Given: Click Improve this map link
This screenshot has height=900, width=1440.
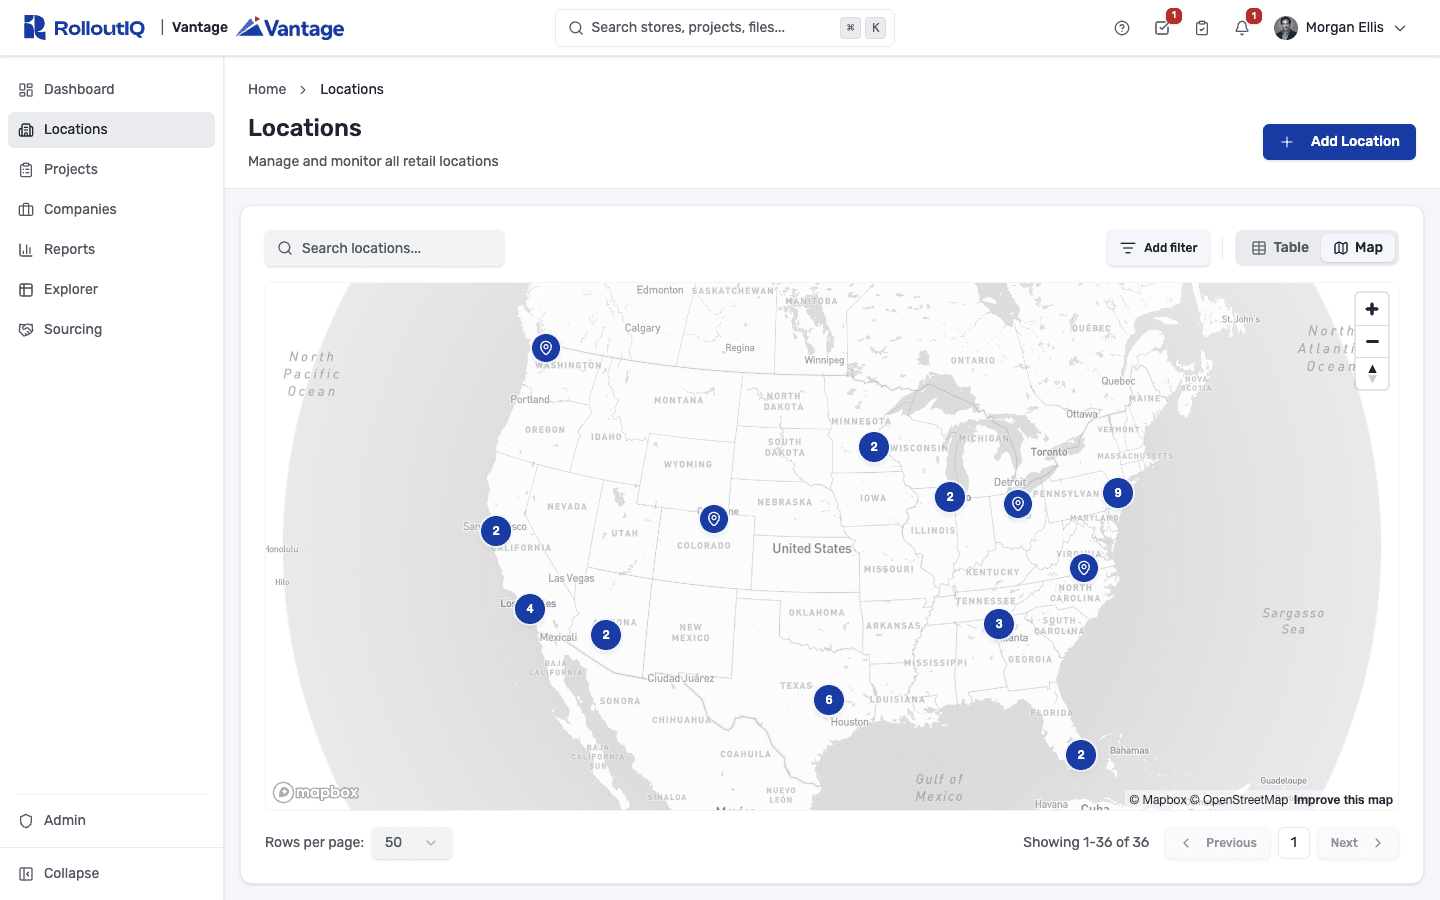Looking at the screenshot, I should tap(1343, 800).
